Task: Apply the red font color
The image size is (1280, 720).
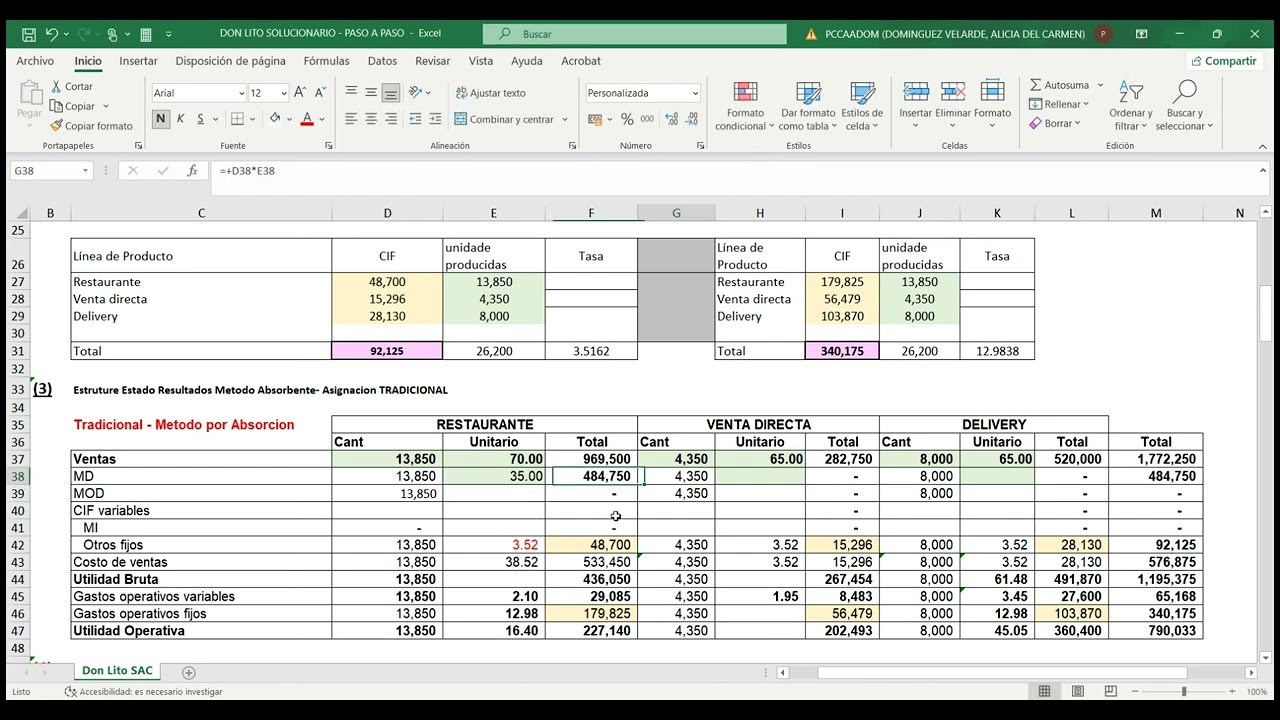Action: [307, 119]
